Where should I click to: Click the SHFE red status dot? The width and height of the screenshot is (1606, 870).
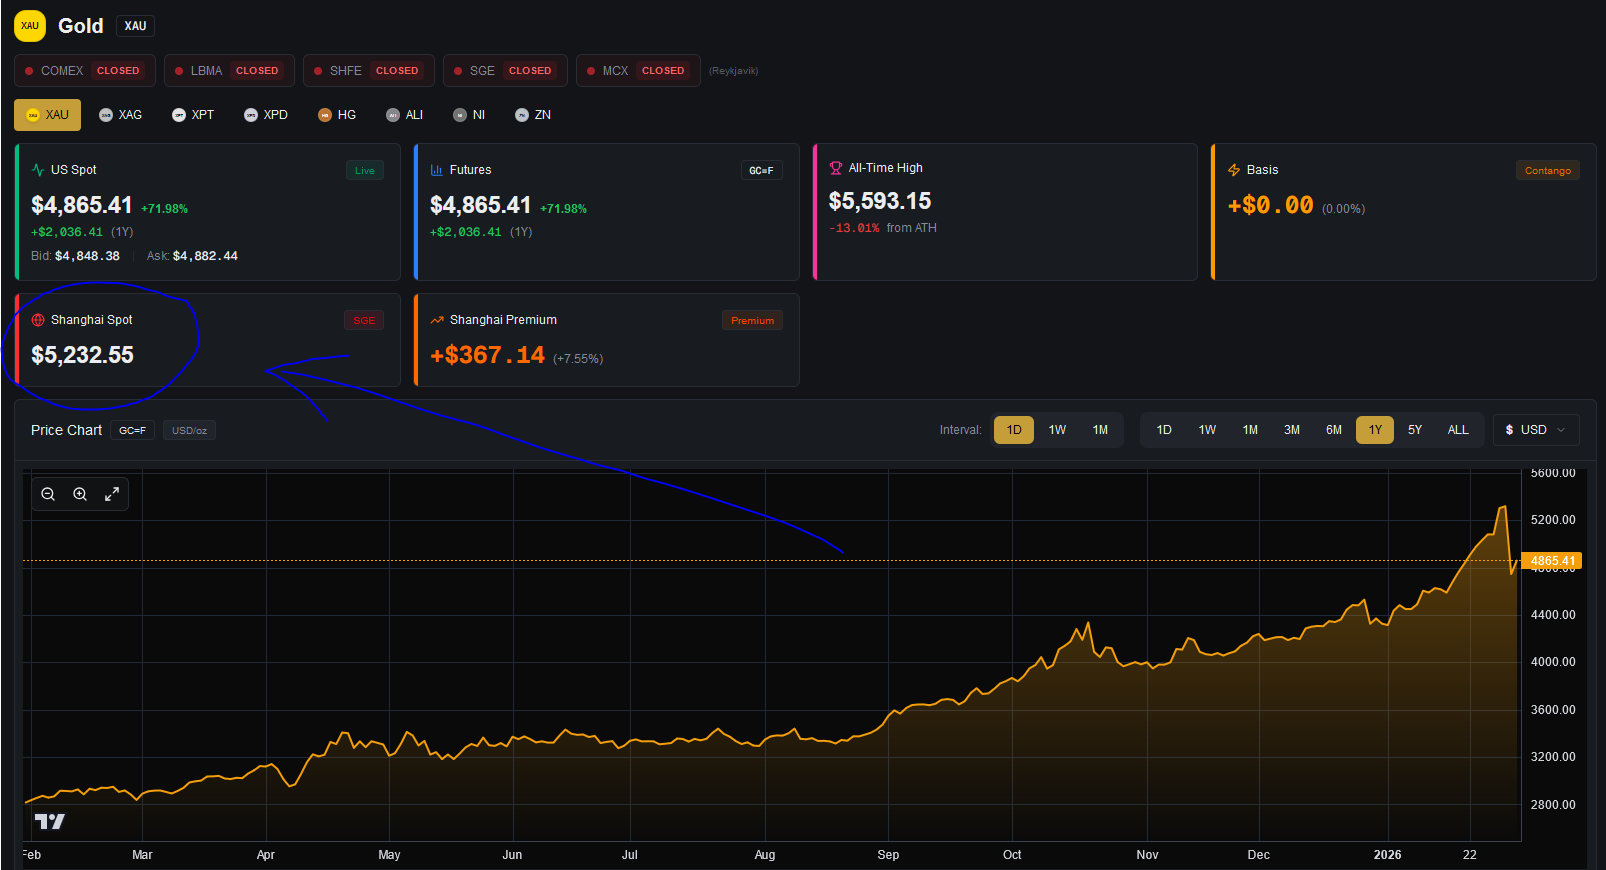click(318, 71)
